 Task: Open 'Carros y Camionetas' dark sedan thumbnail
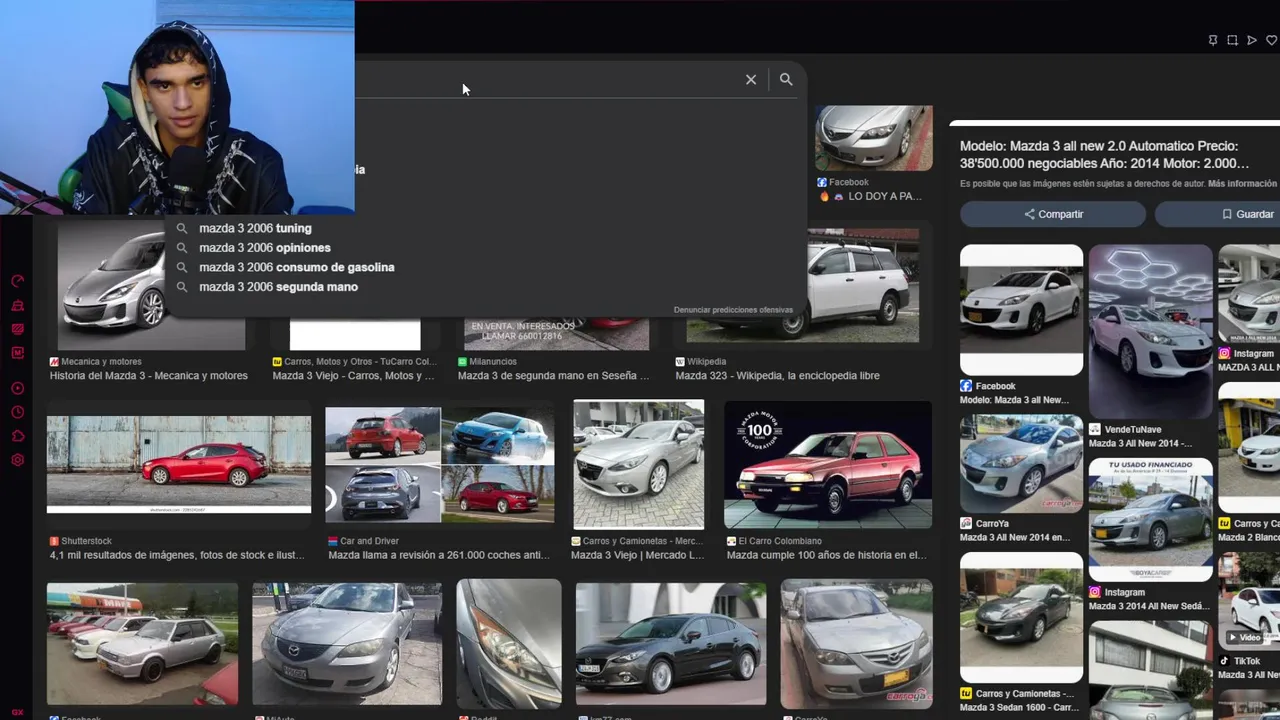pyautogui.click(x=1021, y=617)
